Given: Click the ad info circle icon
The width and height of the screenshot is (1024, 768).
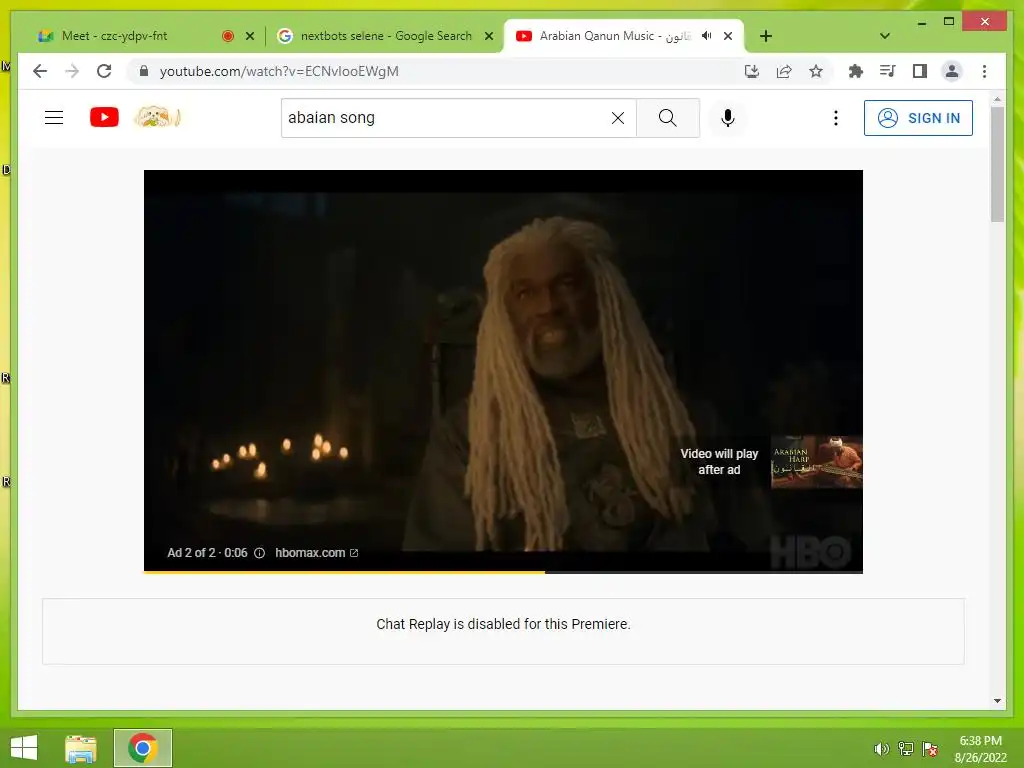Looking at the screenshot, I should (259, 553).
